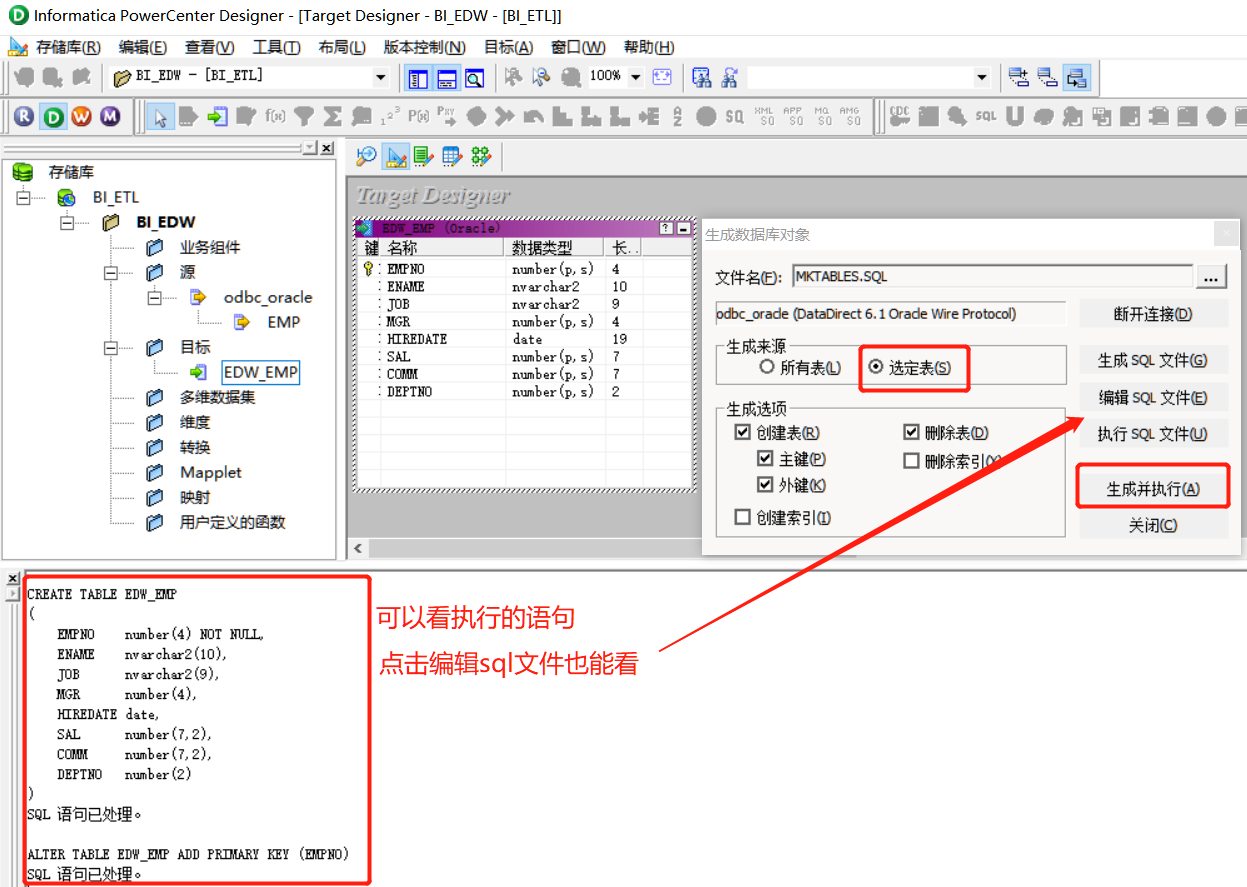Collapse the 源 sources node
The width and height of the screenshot is (1247, 887).
coord(110,272)
